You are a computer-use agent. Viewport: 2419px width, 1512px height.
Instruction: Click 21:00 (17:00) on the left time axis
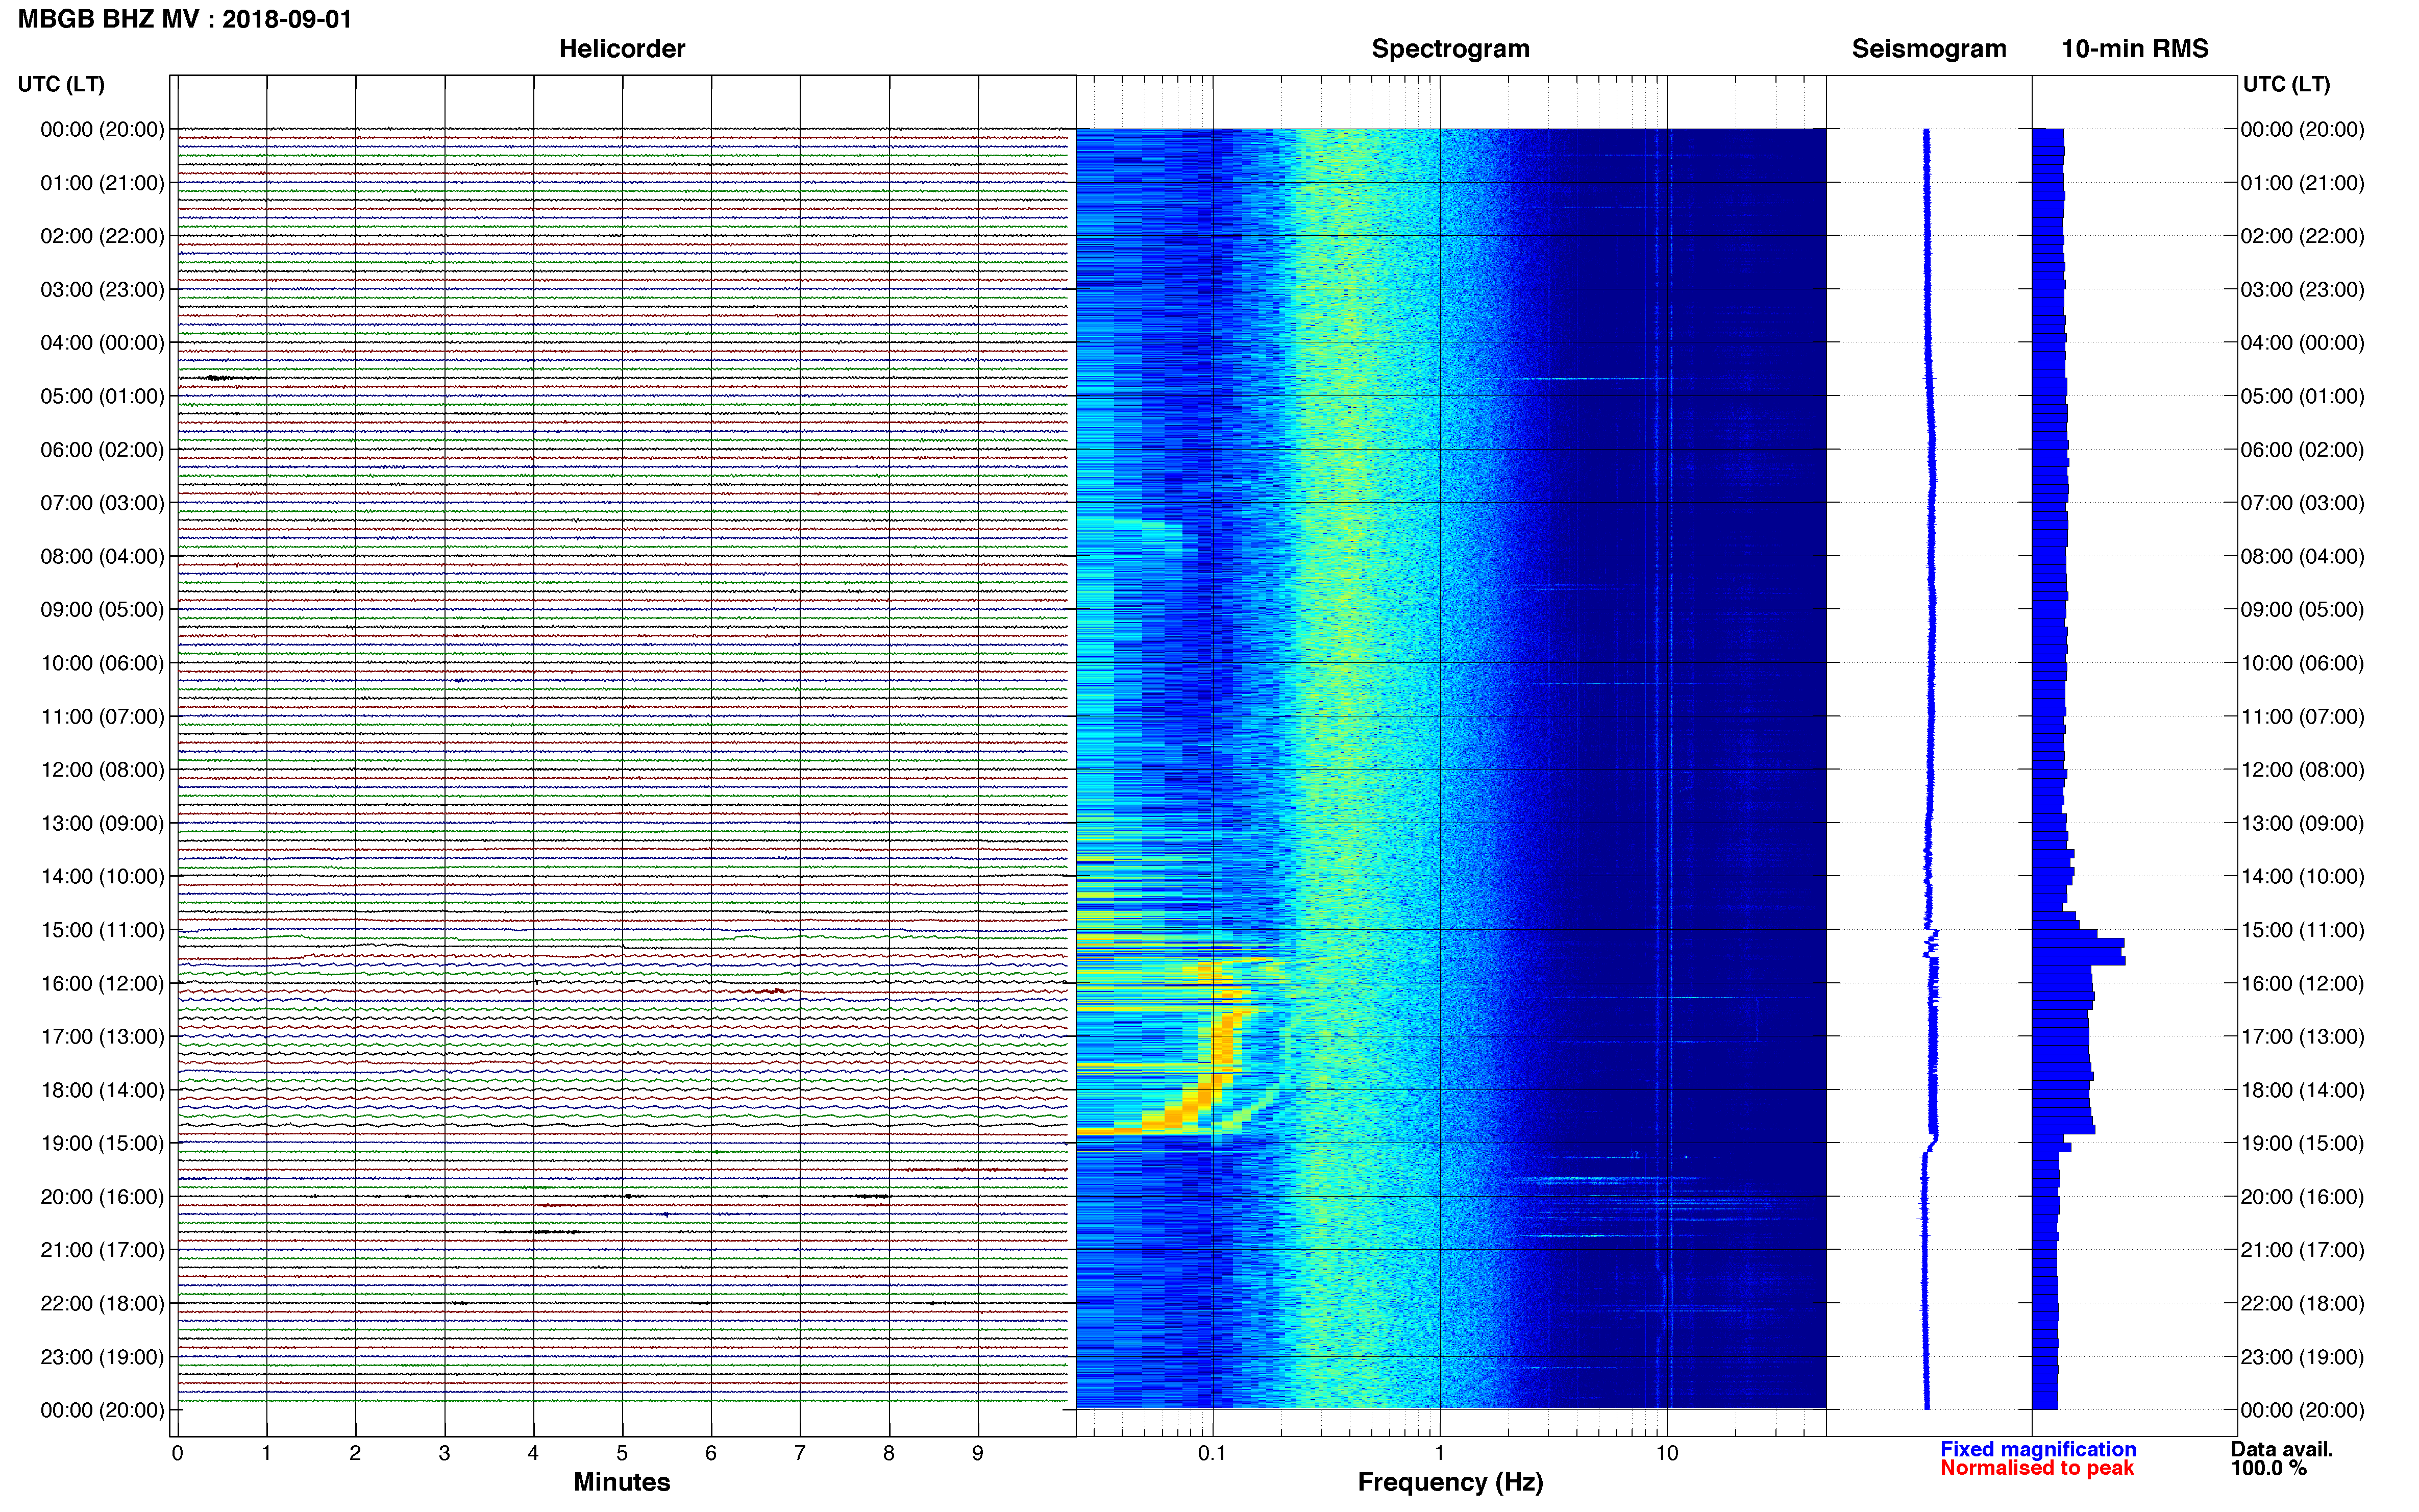[x=102, y=1250]
